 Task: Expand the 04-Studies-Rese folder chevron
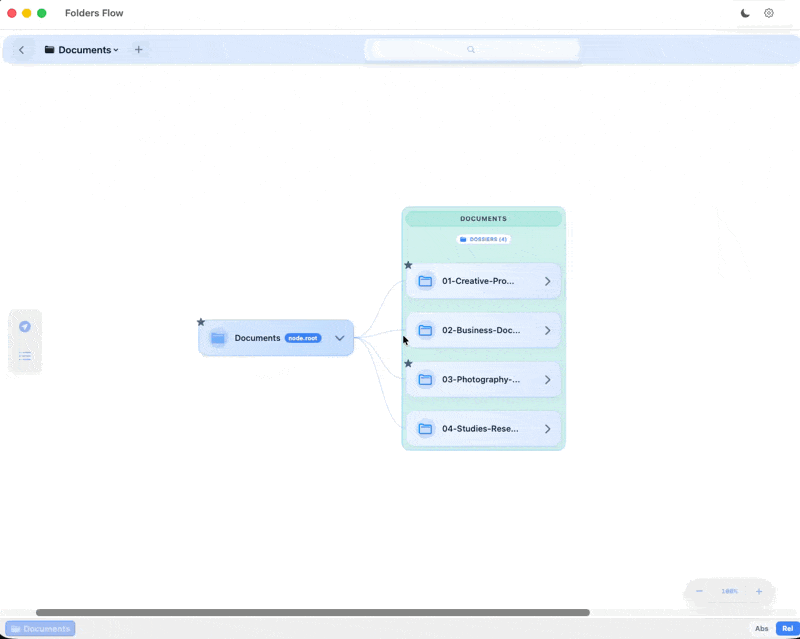pyautogui.click(x=548, y=428)
